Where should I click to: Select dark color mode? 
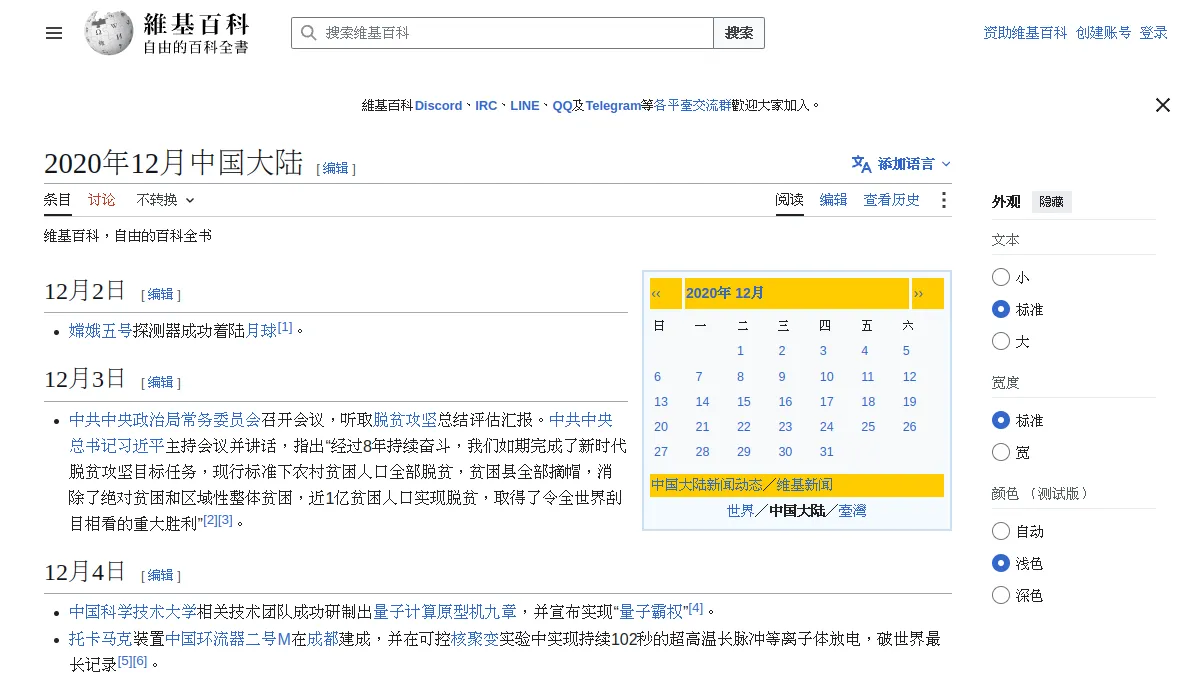[1001, 595]
